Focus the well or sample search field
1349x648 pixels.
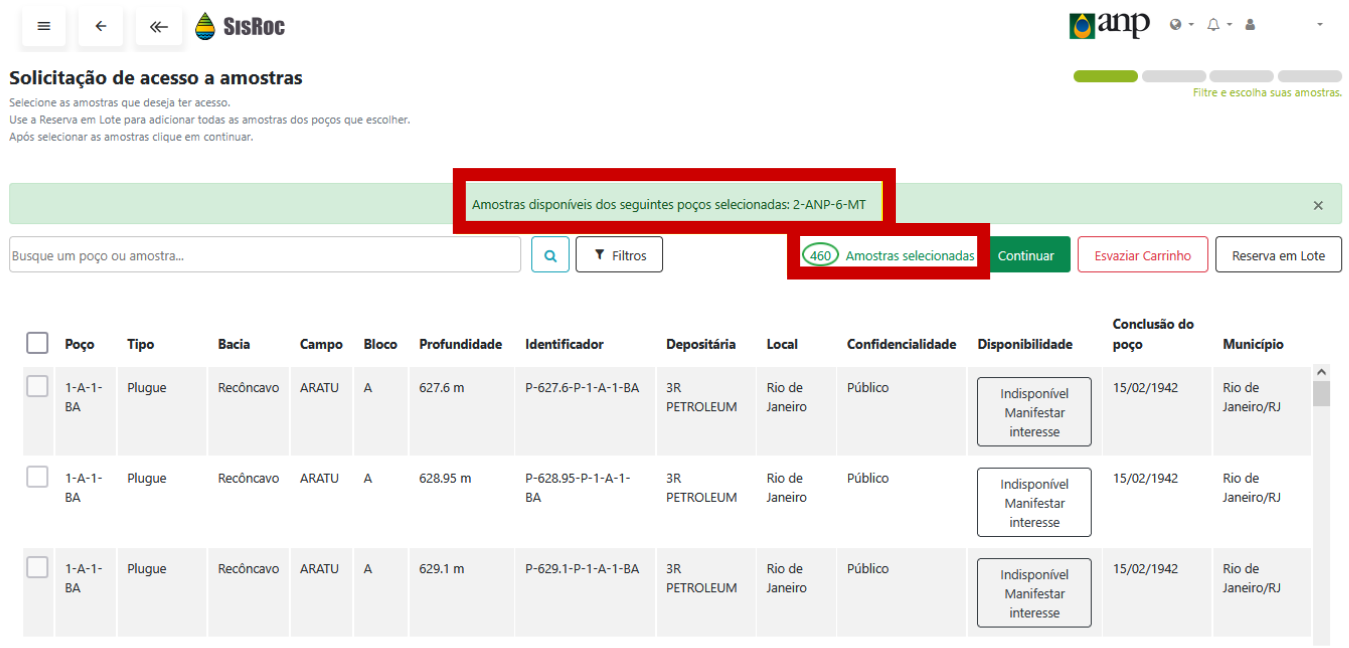[x=265, y=255]
